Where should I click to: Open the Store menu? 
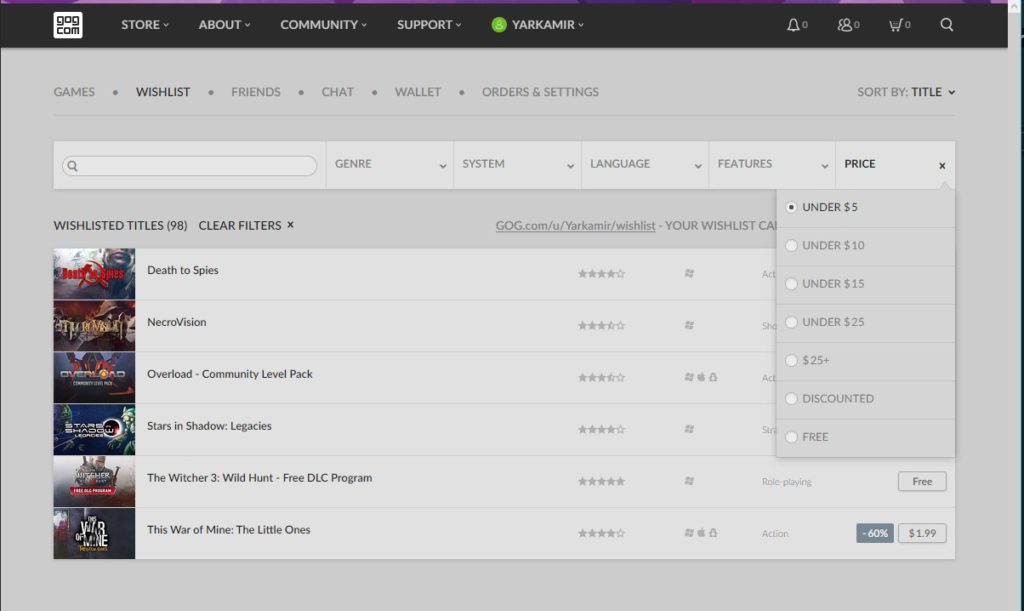pos(144,25)
